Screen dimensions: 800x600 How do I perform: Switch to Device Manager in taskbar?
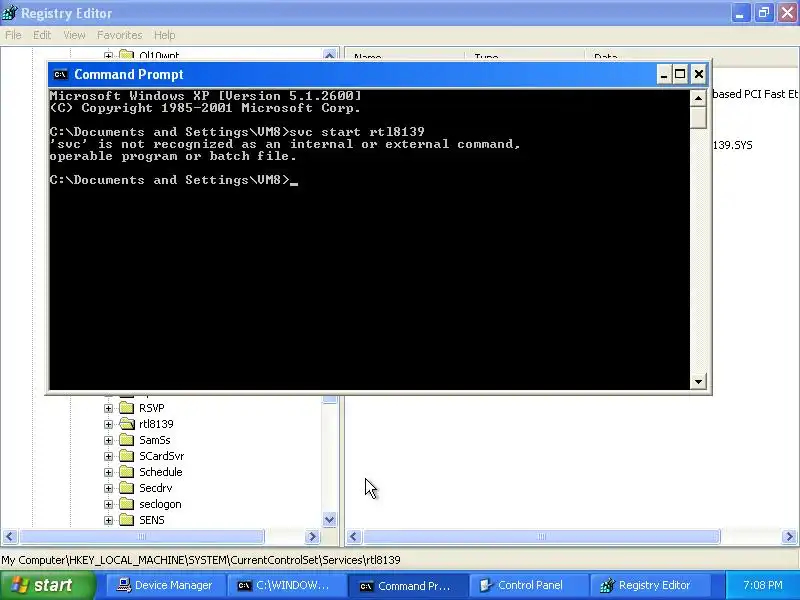coord(164,585)
